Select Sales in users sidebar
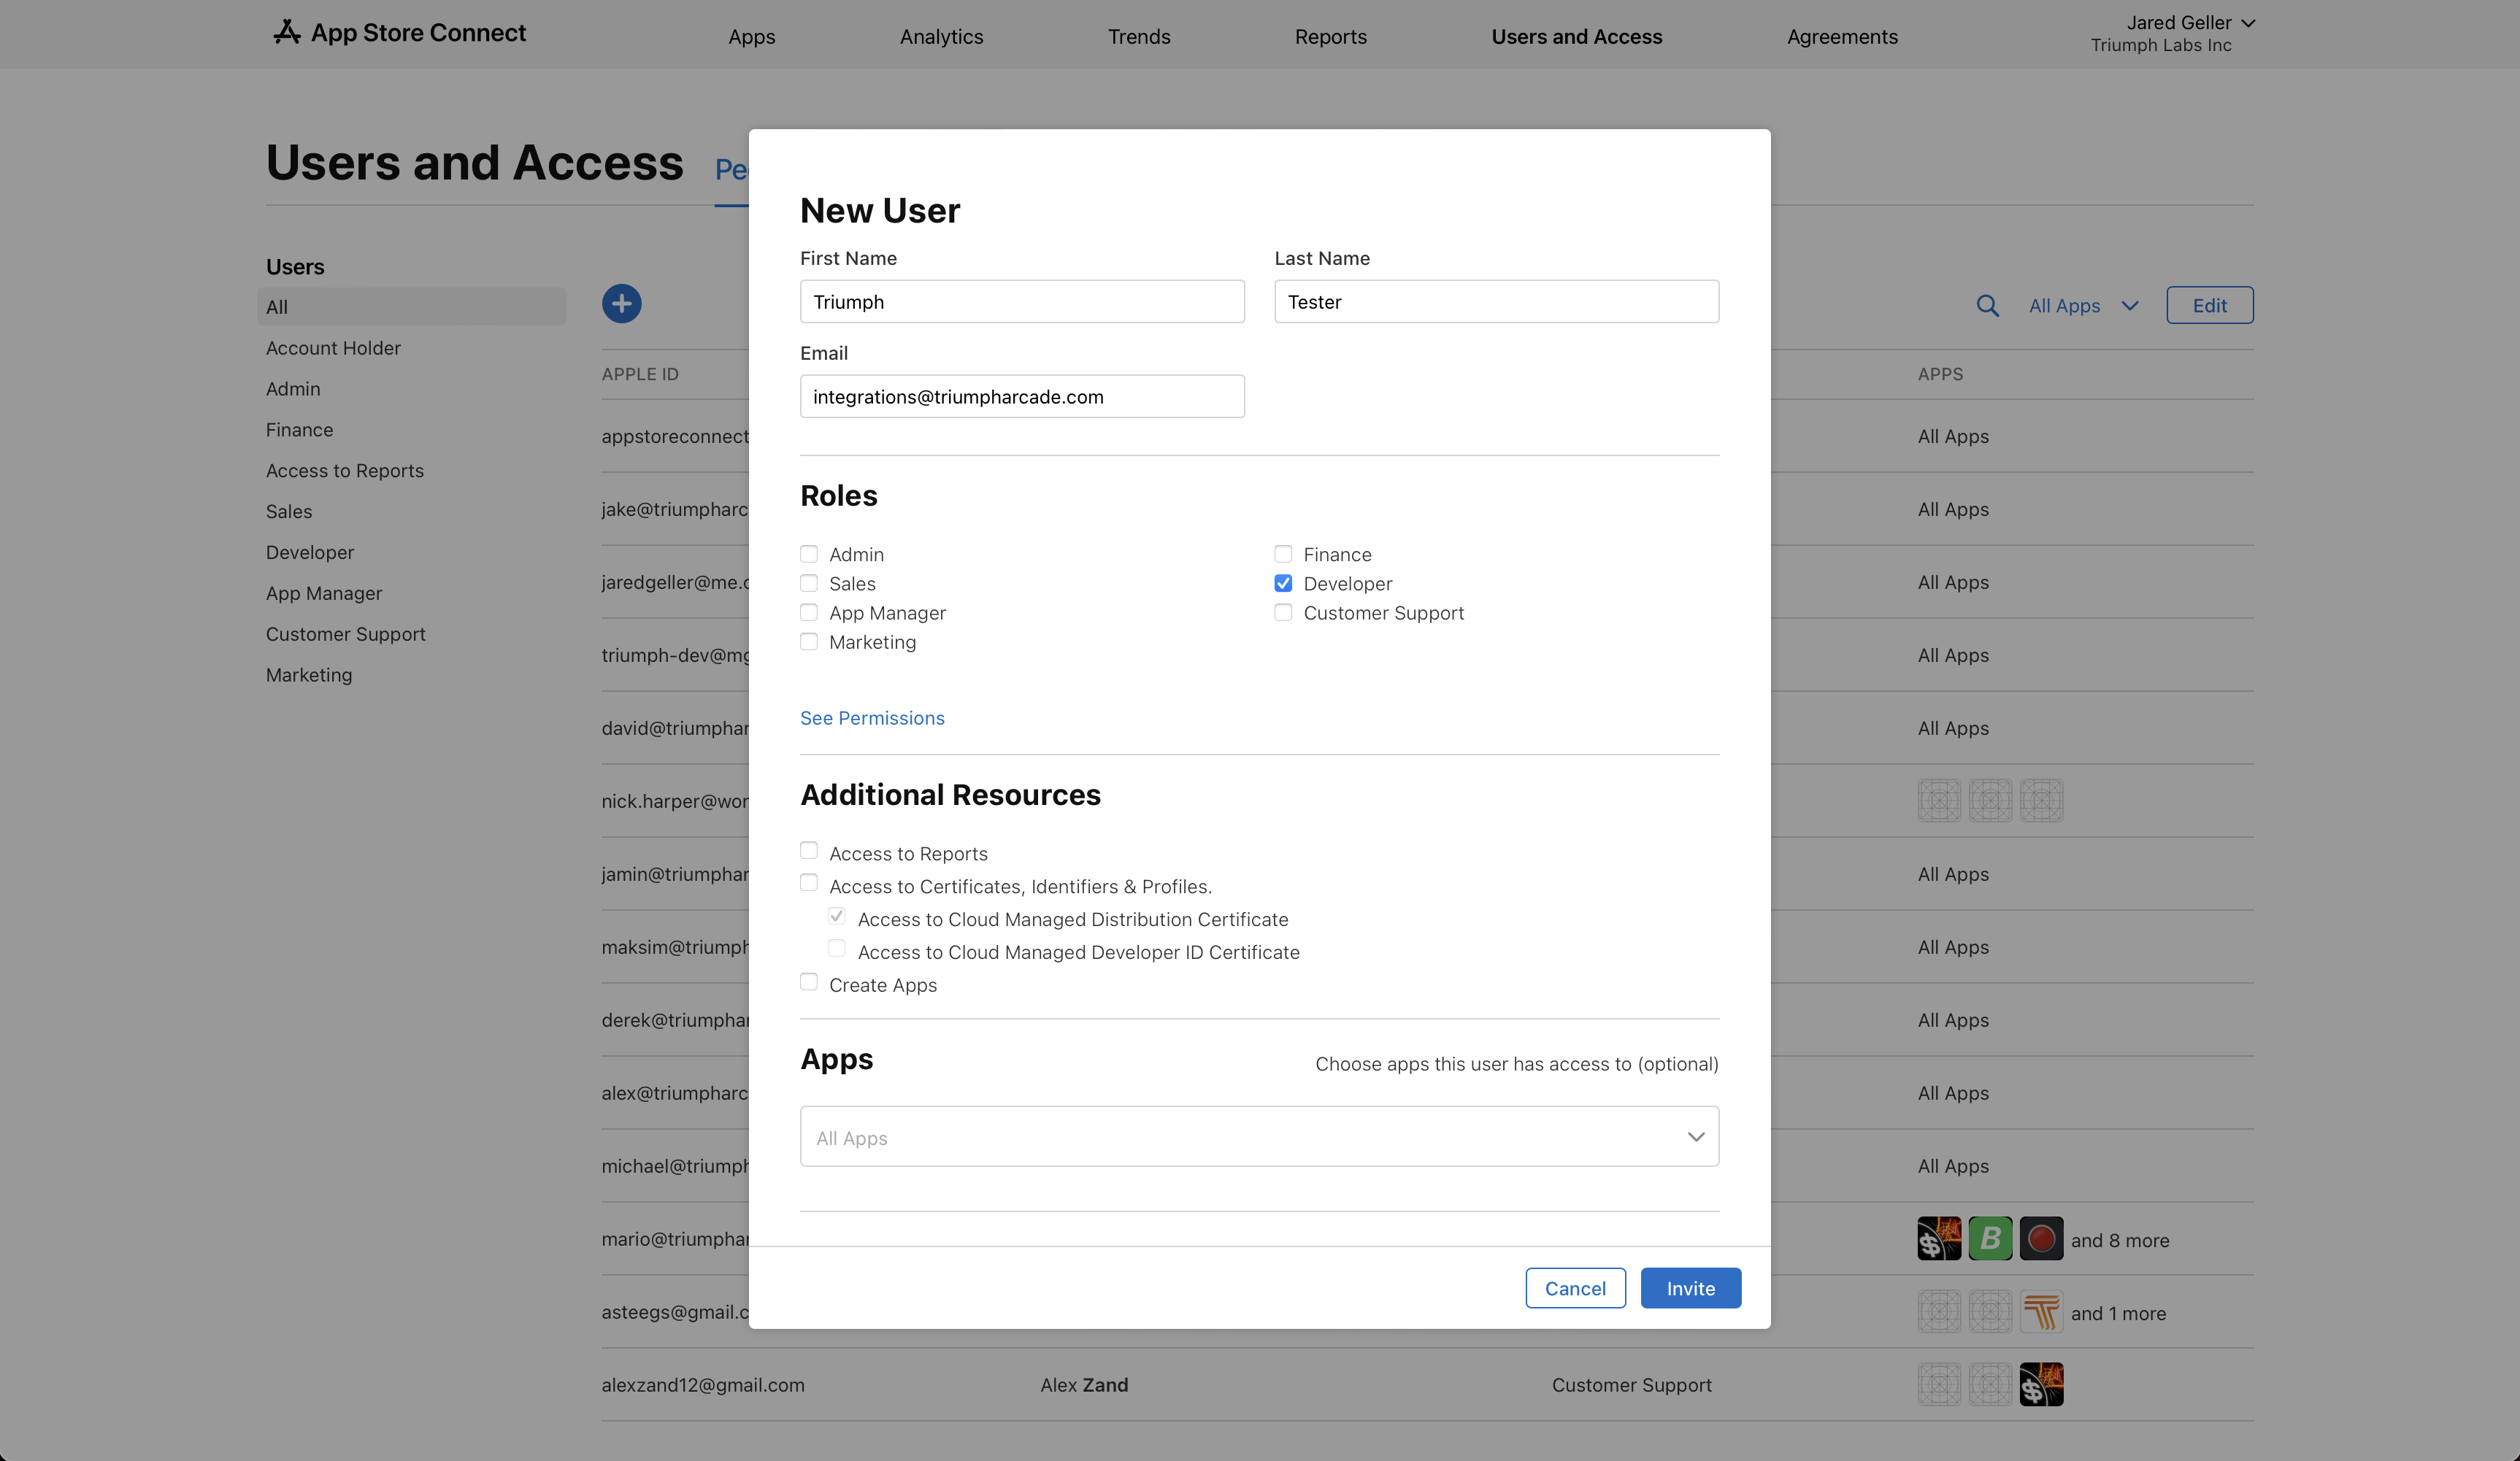Screen dimensions: 2520x1461 (x=288, y=512)
